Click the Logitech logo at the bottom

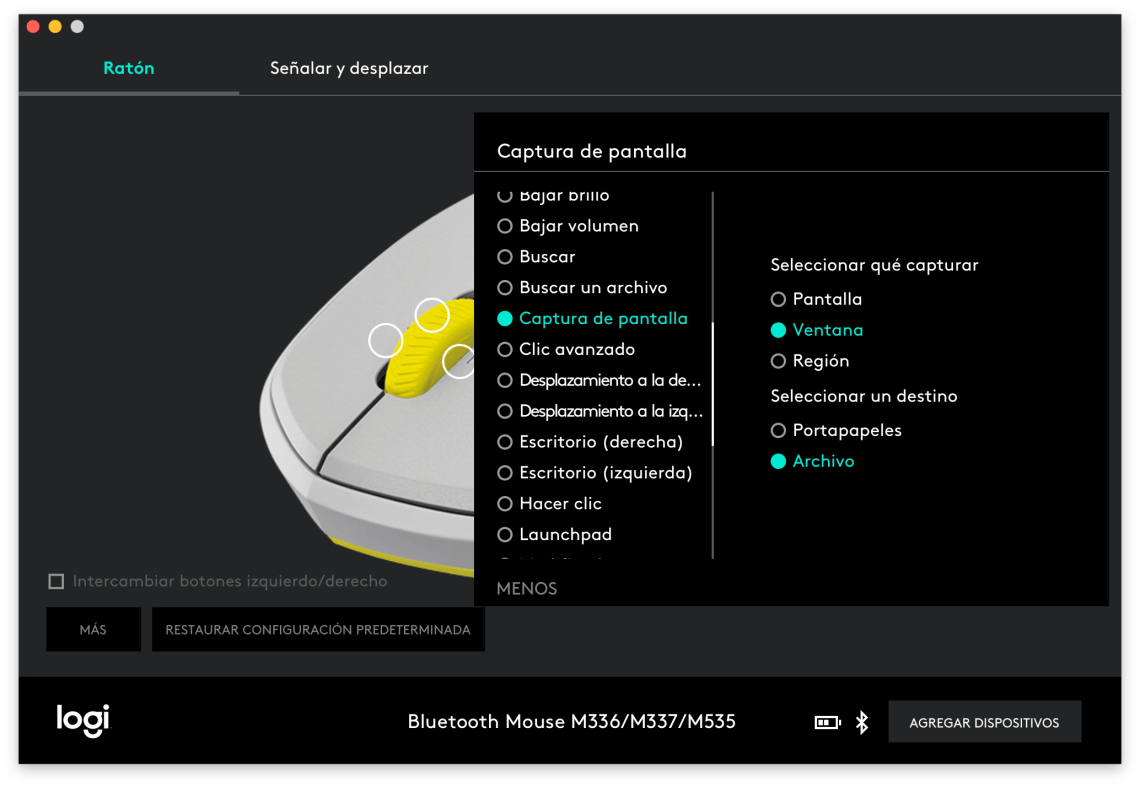point(83,721)
